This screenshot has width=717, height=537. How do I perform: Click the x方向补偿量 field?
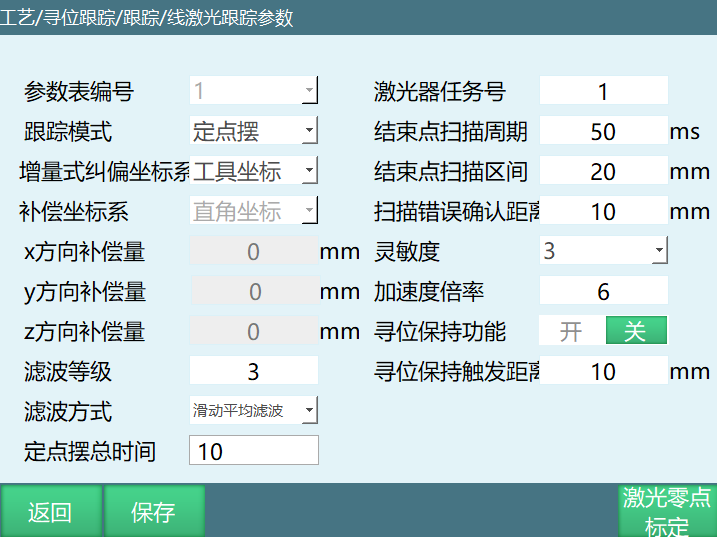click(253, 251)
